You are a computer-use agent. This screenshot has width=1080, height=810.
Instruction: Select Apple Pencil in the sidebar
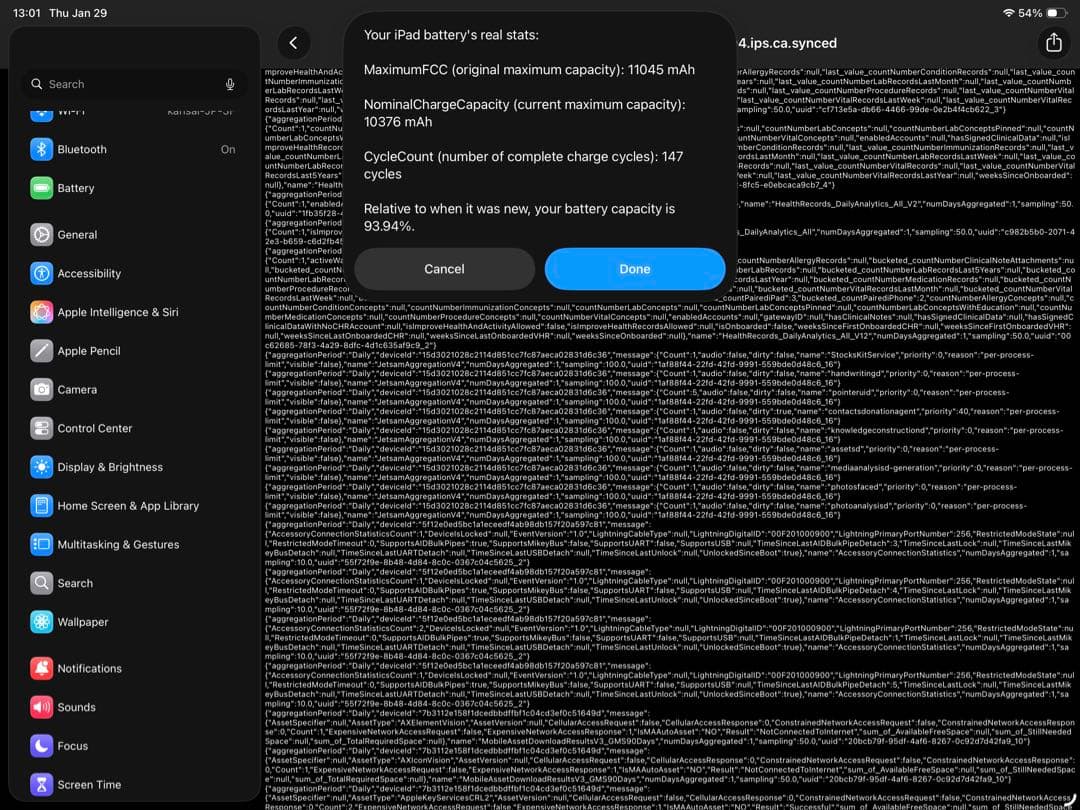pos(89,351)
